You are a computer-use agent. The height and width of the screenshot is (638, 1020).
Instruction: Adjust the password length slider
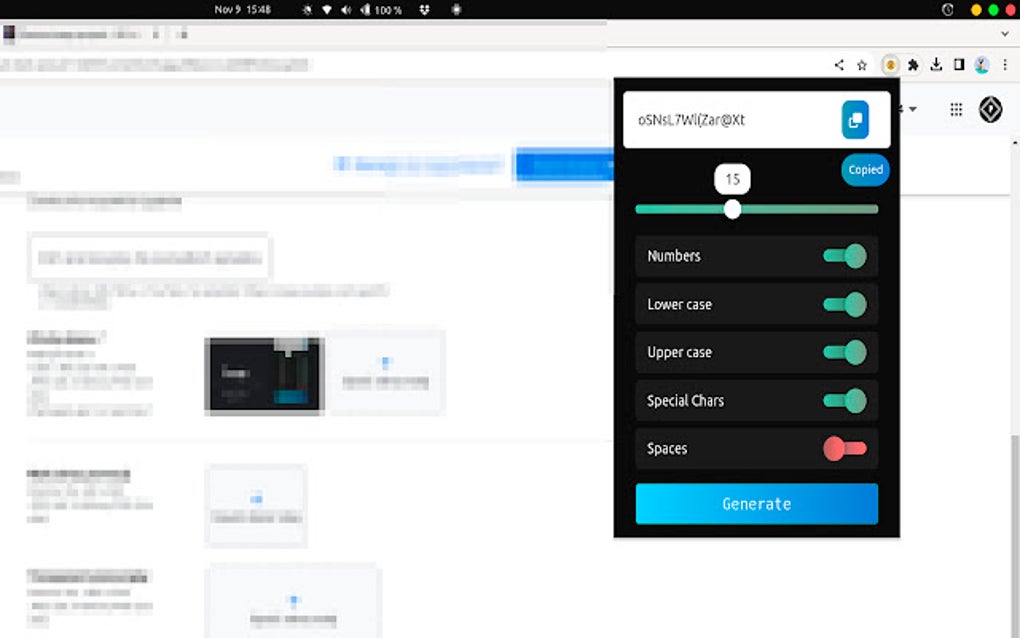click(x=733, y=209)
